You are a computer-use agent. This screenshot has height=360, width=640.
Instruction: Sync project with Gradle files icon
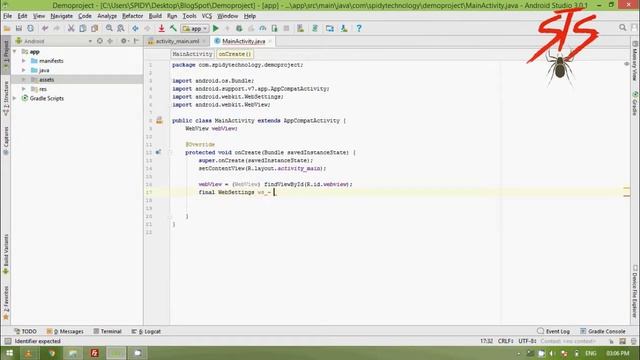click(x=315, y=29)
